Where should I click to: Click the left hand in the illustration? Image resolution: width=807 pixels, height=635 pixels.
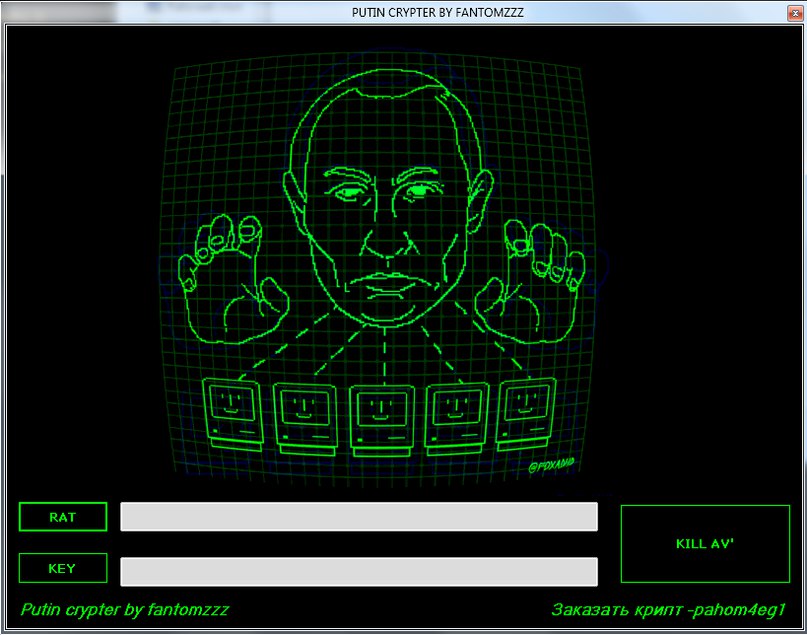[230, 280]
